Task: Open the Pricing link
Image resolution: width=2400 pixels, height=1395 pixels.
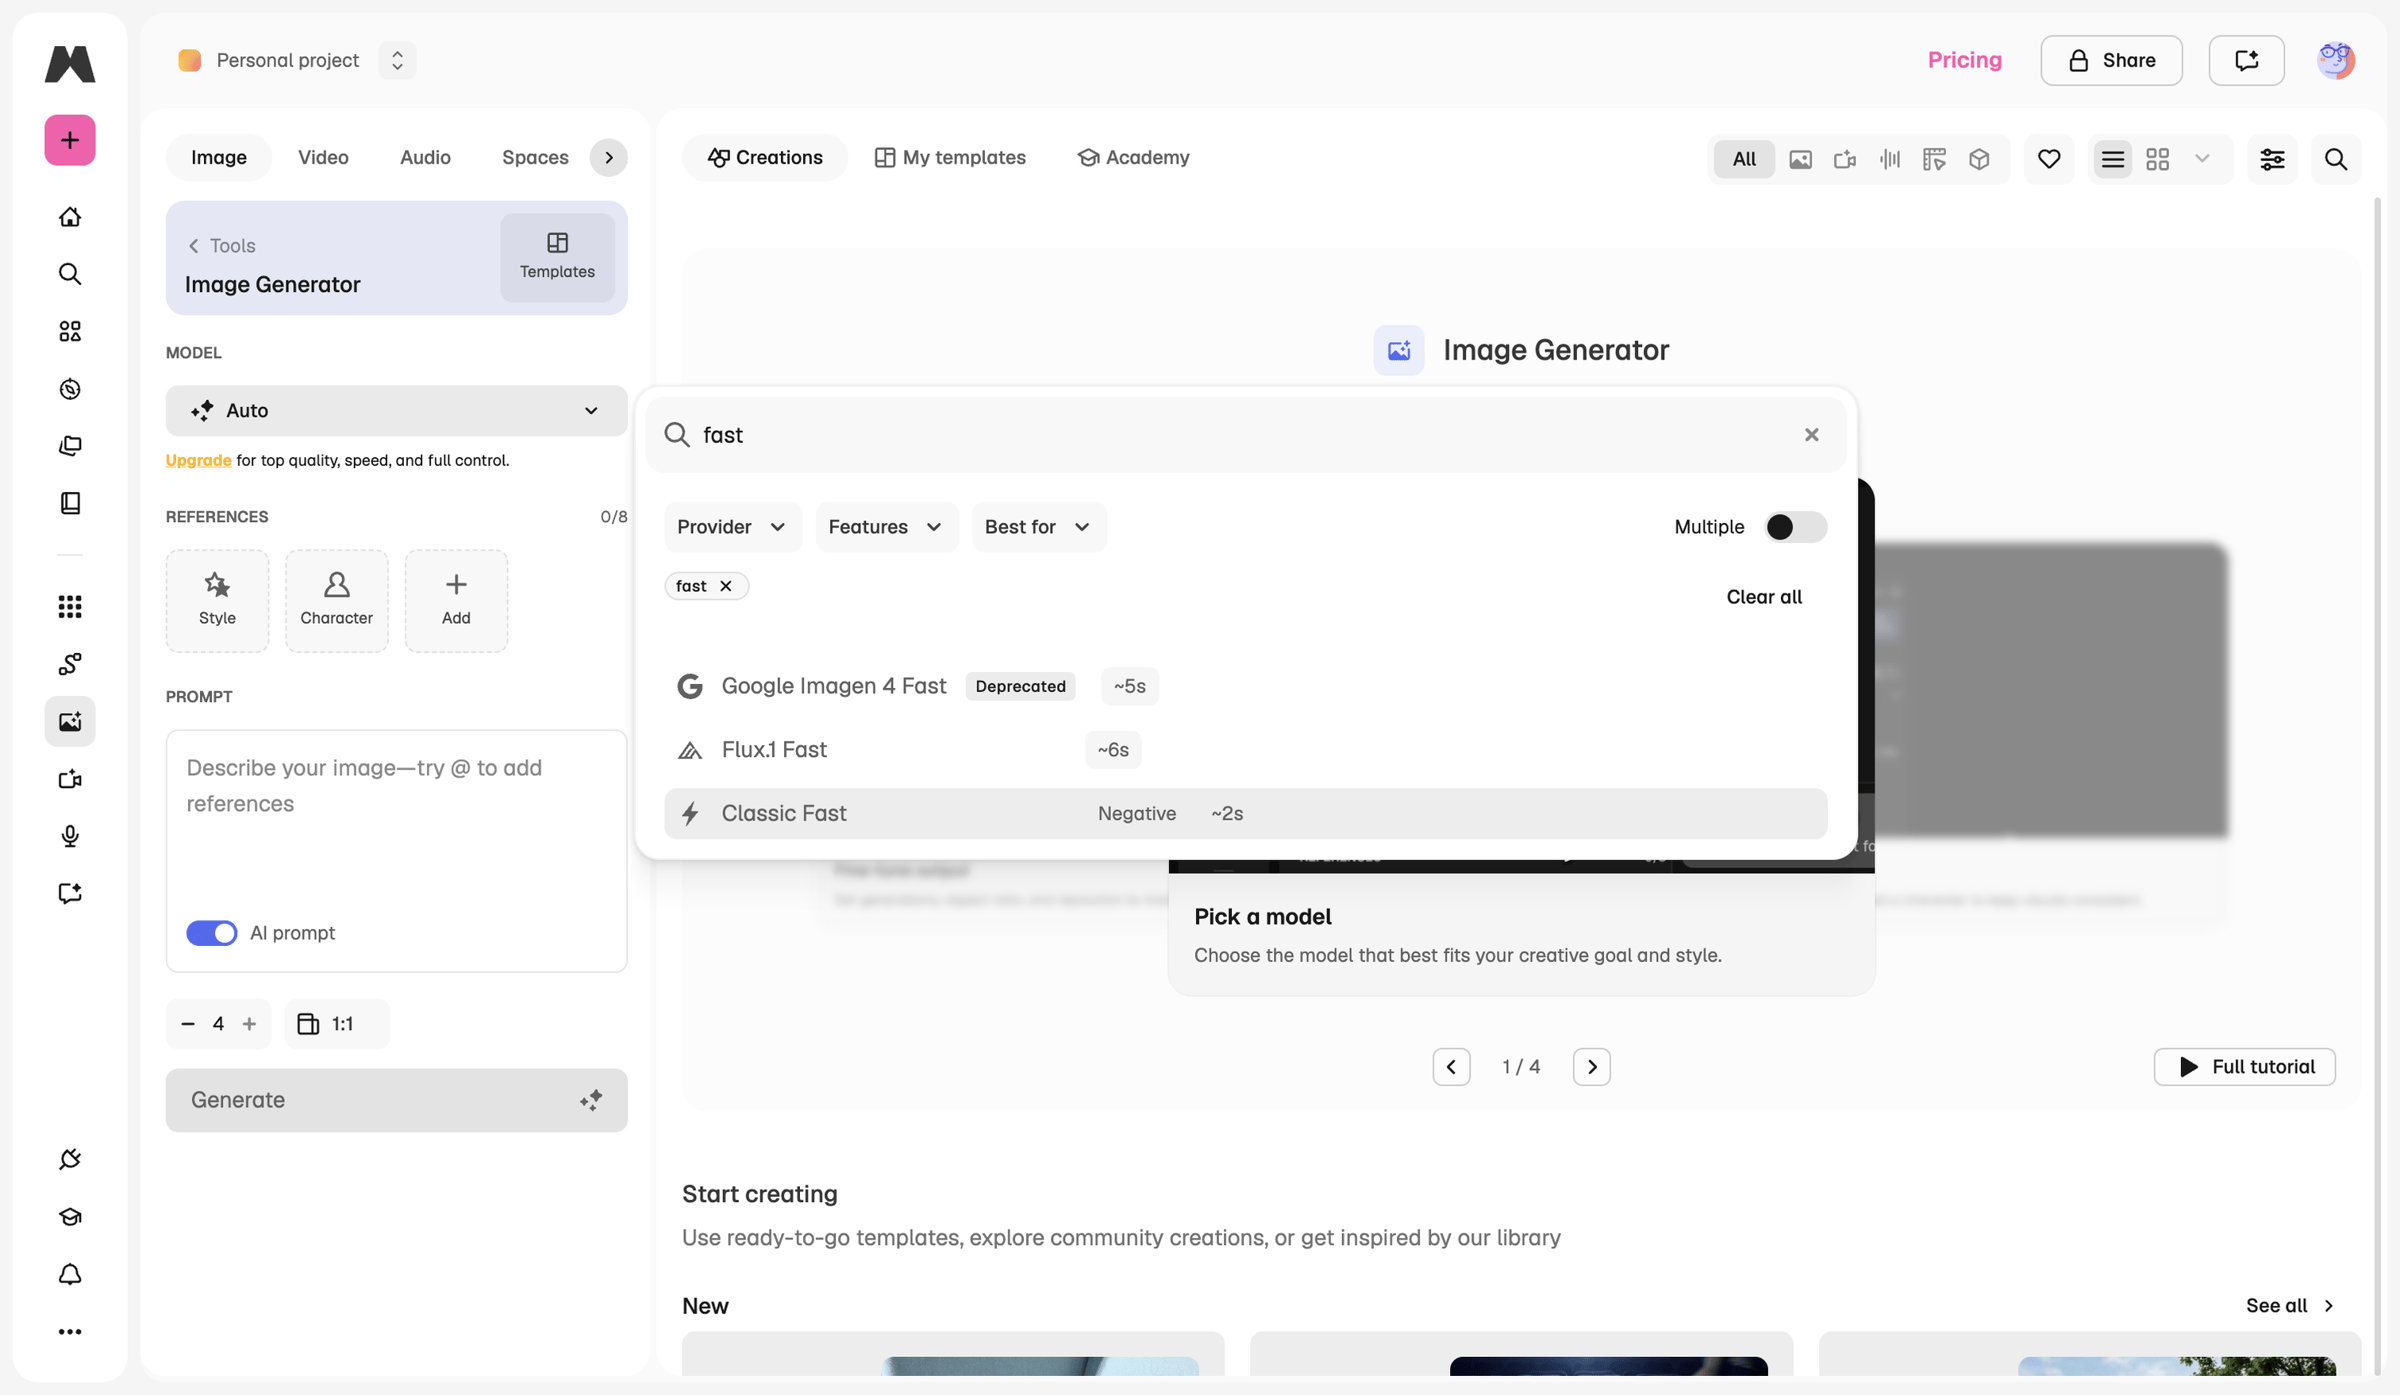Action: 1964,60
